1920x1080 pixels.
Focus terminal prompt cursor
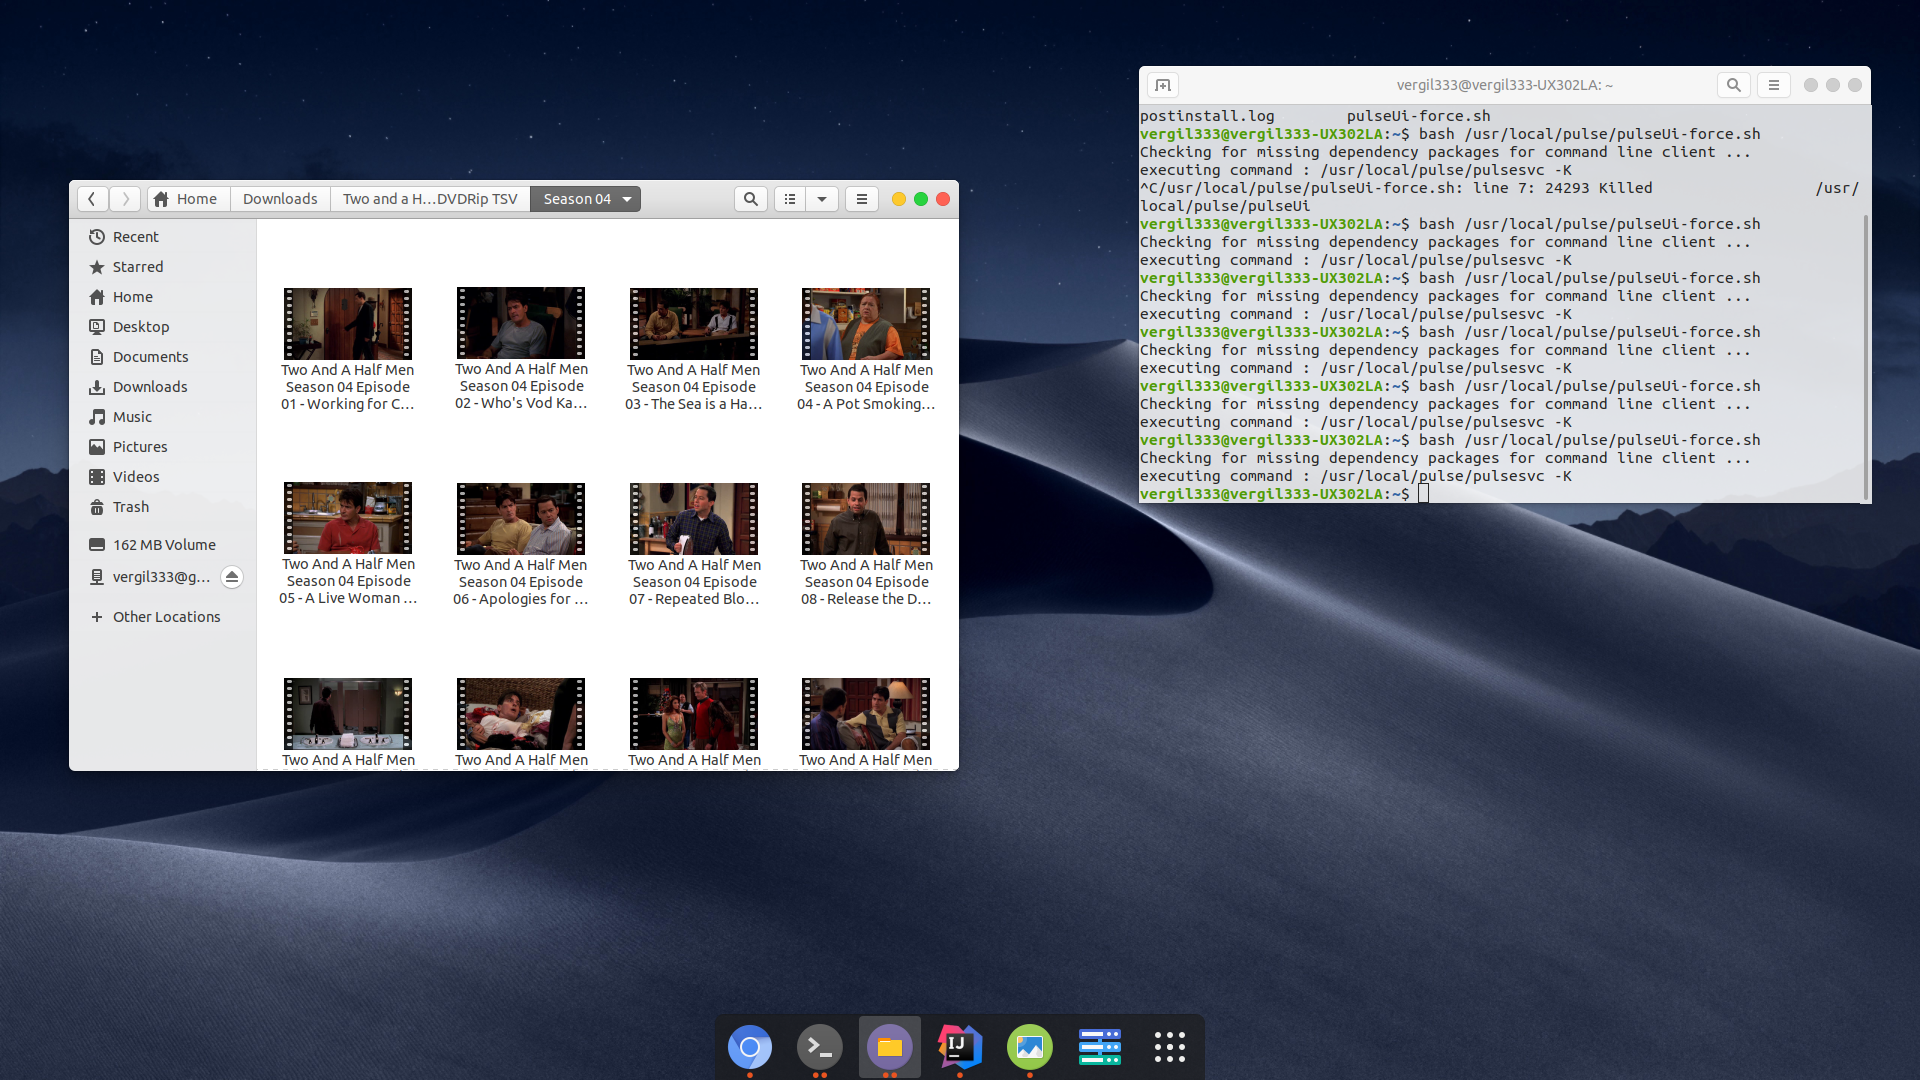click(1423, 494)
